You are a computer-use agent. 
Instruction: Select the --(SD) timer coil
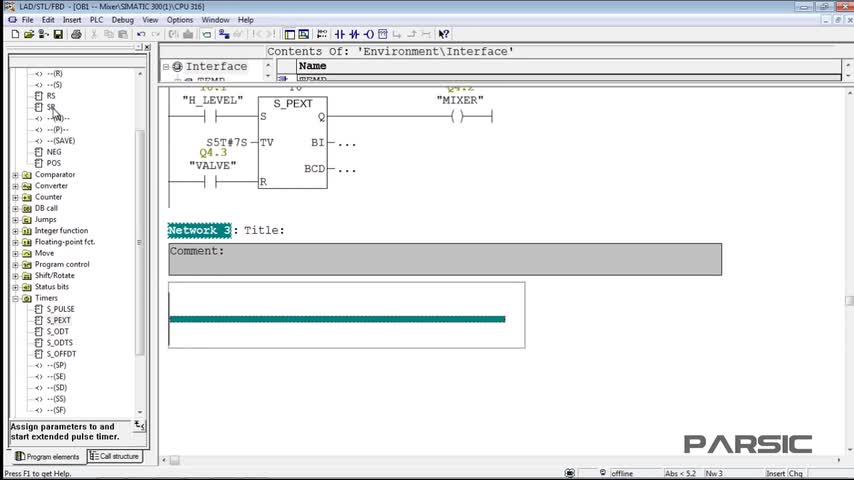pyautogui.click(x=57, y=387)
